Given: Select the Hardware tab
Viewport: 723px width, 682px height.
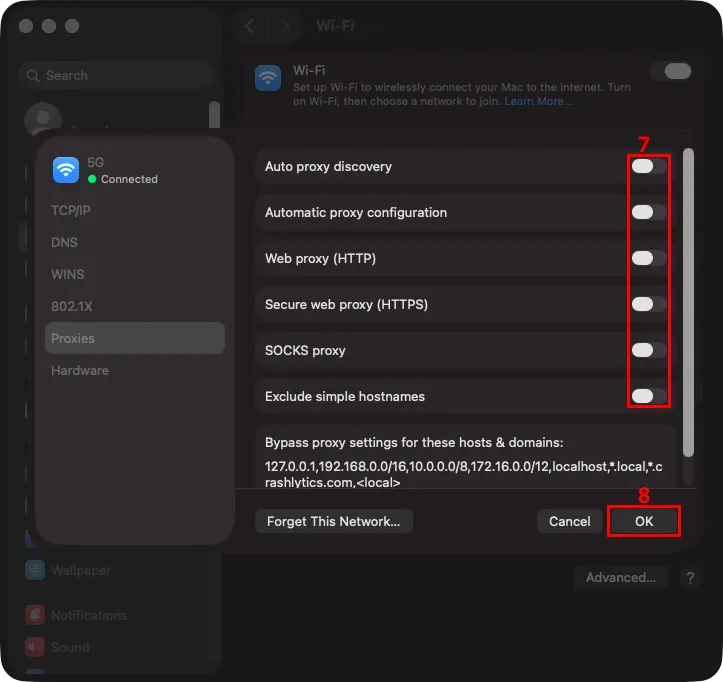Looking at the screenshot, I should click(80, 370).
